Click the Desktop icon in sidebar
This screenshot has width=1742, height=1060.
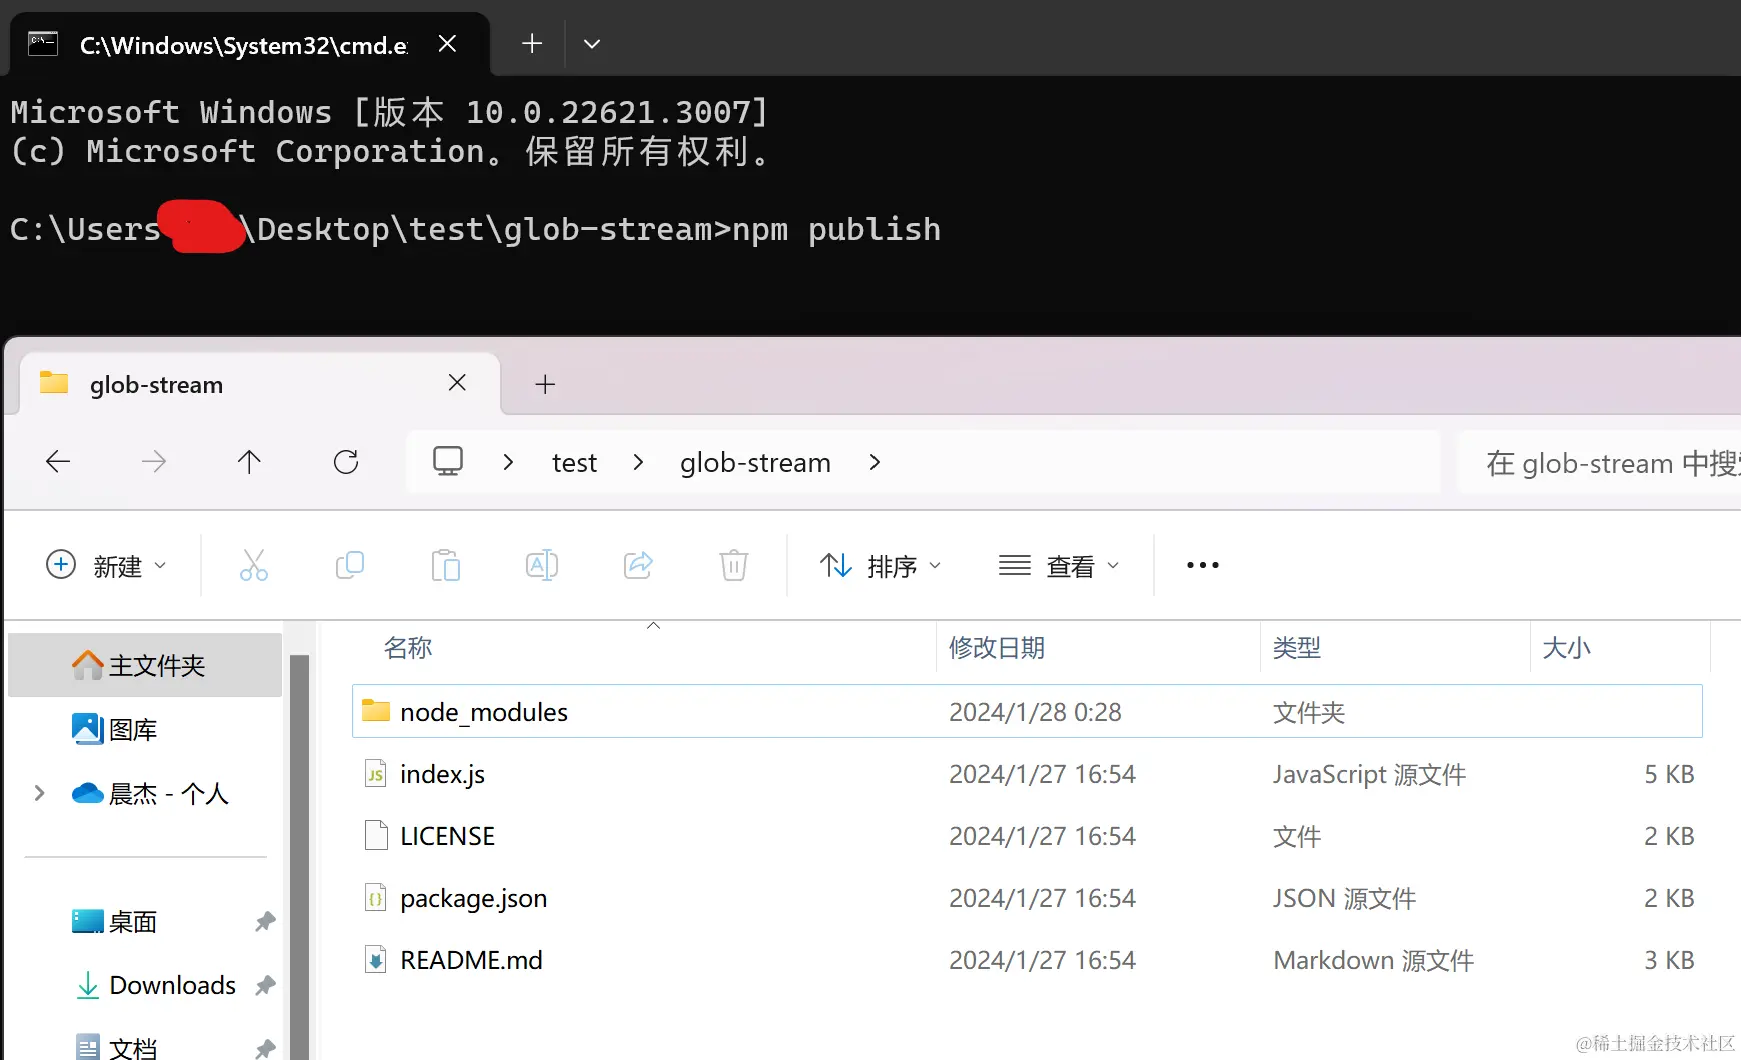coord(88,921)
